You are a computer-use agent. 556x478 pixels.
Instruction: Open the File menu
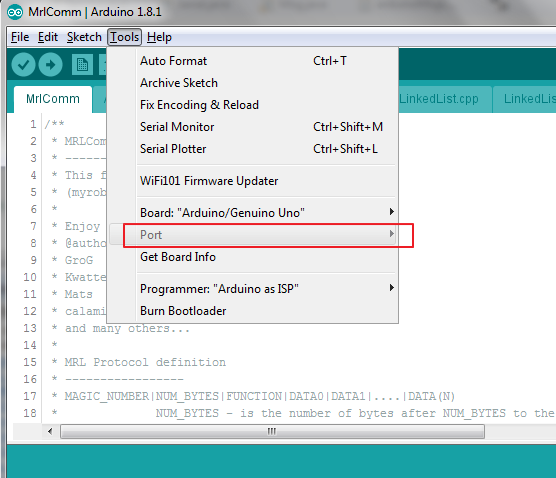[x=20, y=37]
